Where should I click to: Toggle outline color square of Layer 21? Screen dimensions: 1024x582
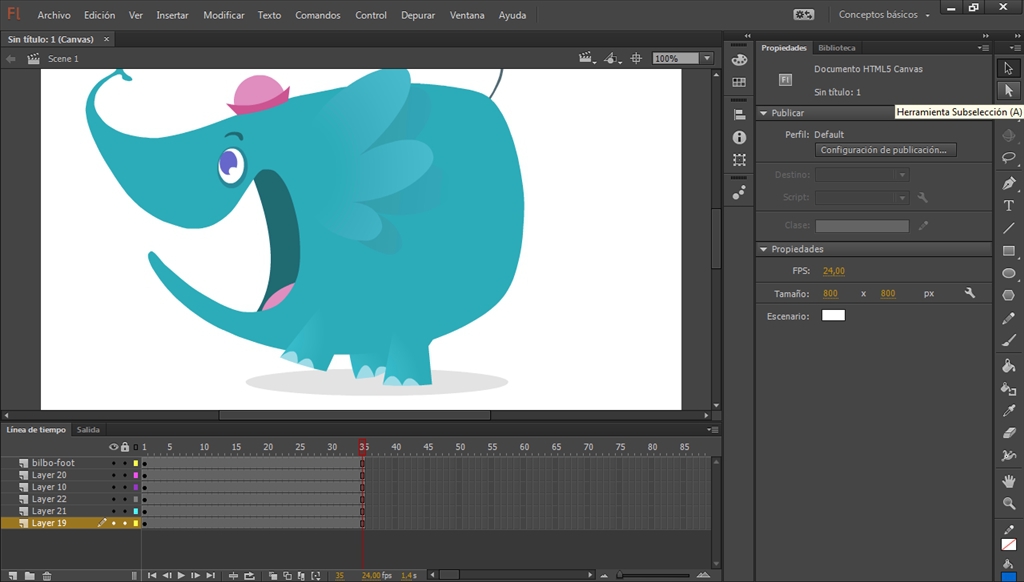(x=136, y=511)
